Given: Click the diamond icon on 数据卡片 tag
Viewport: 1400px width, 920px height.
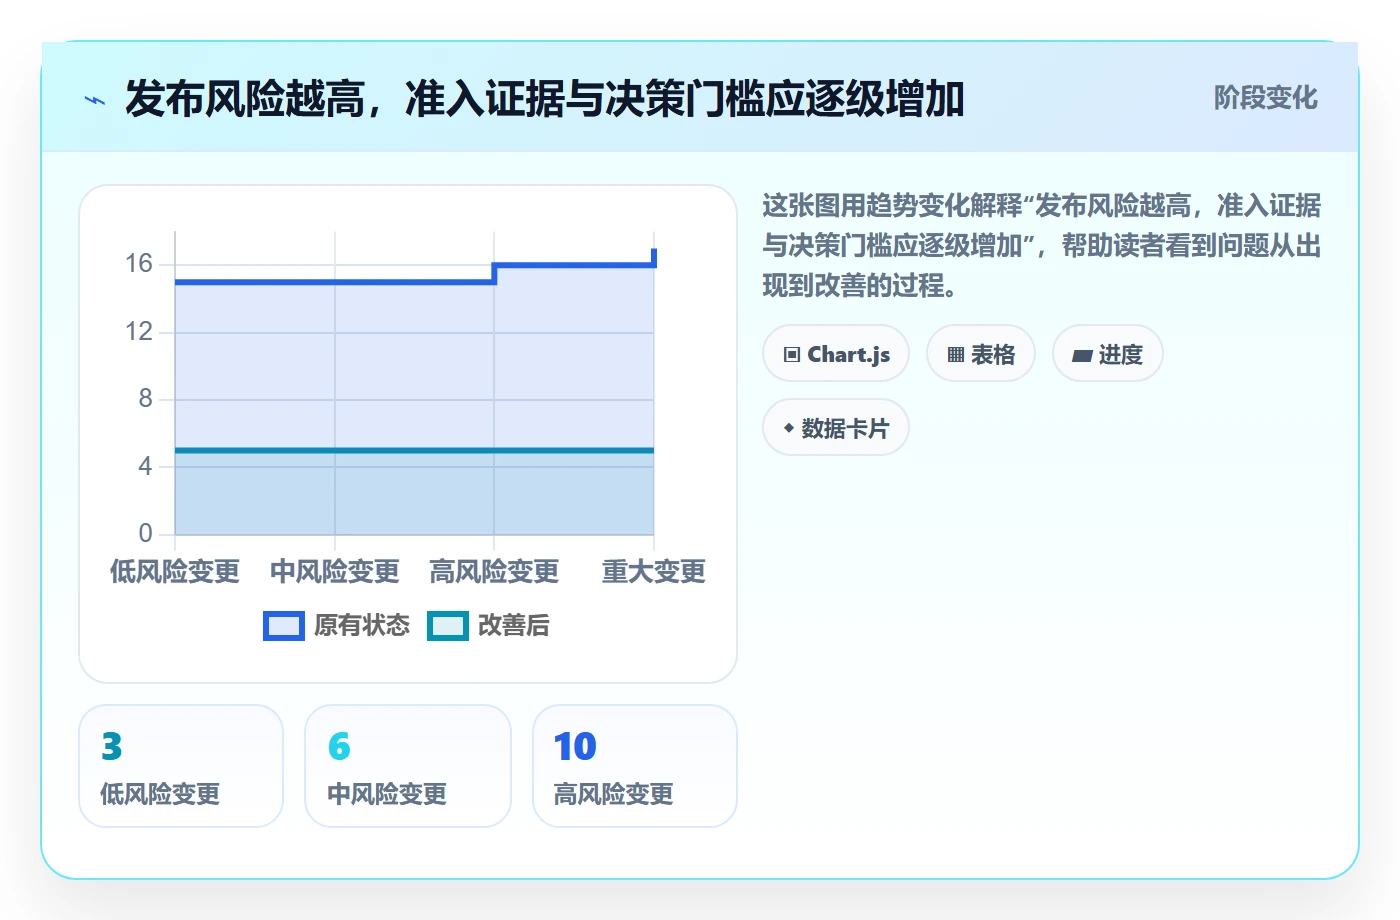Looking at the screenshot, I should 789,428.
